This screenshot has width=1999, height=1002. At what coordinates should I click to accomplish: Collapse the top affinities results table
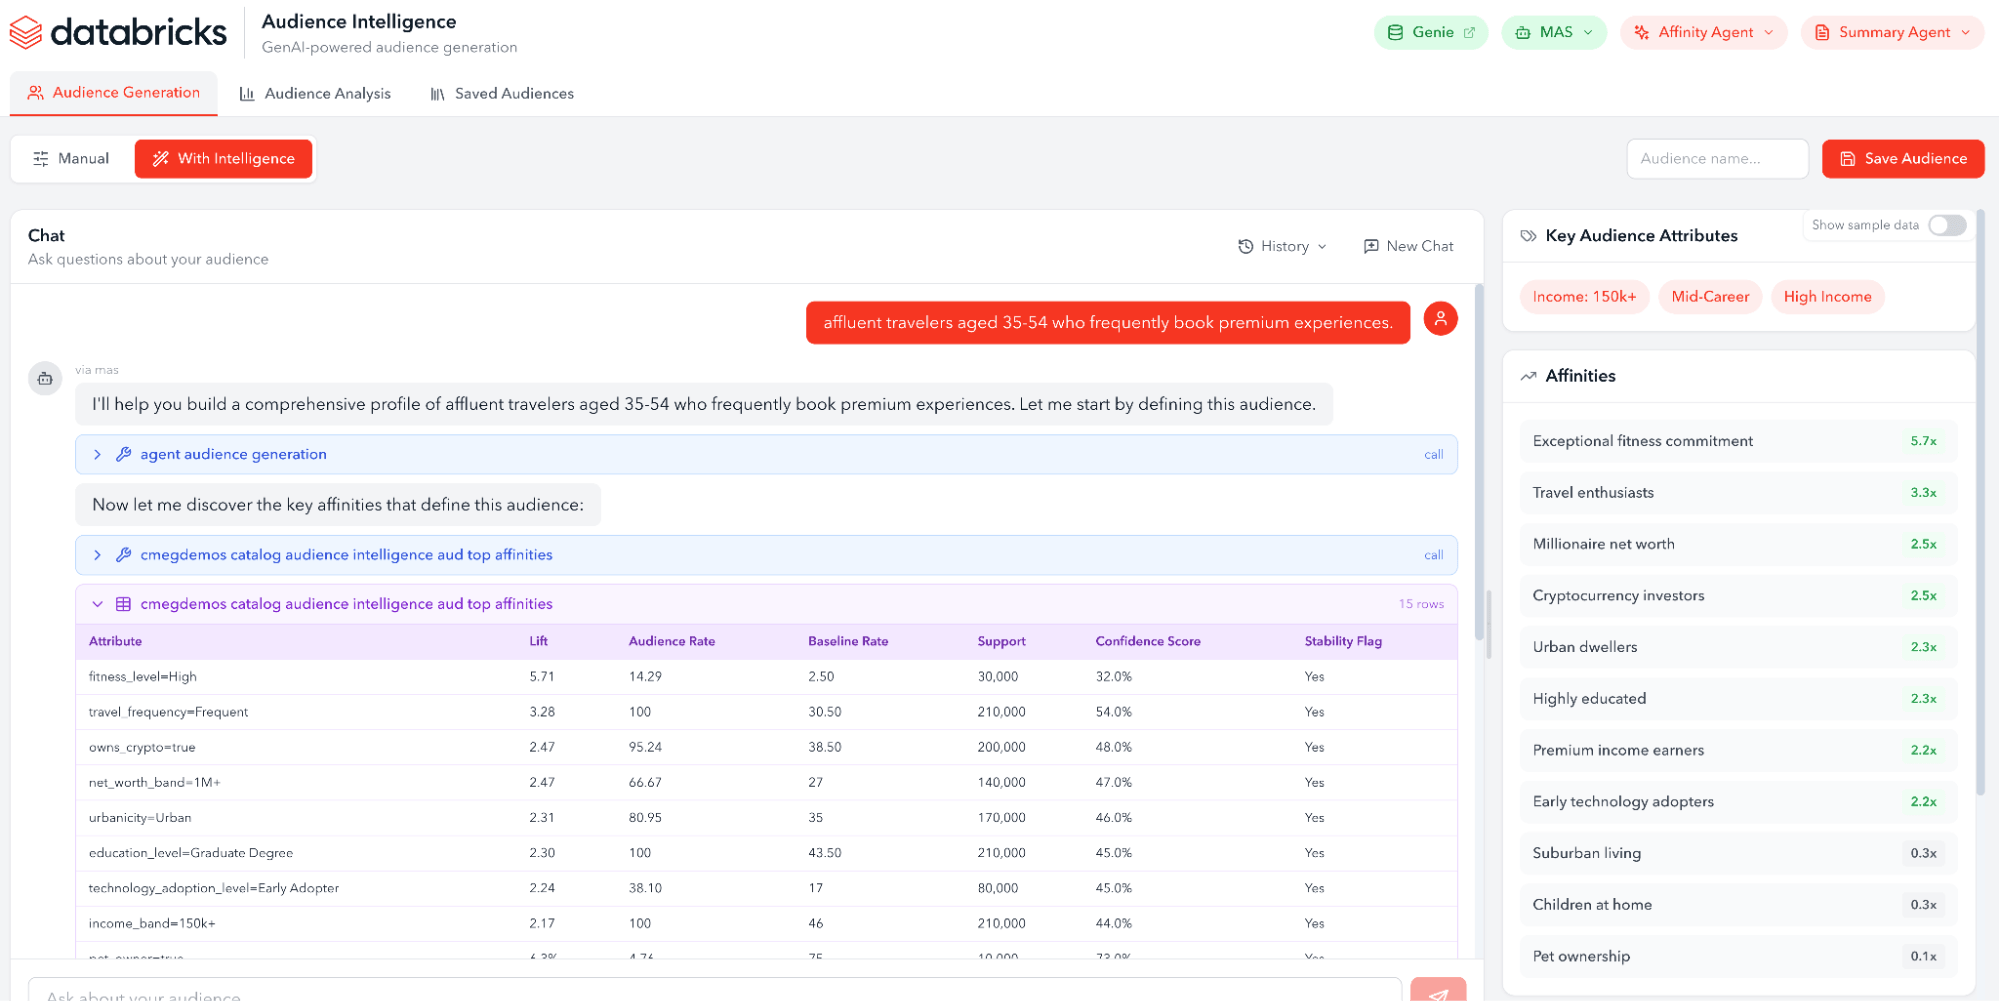[x=97, y=604]
